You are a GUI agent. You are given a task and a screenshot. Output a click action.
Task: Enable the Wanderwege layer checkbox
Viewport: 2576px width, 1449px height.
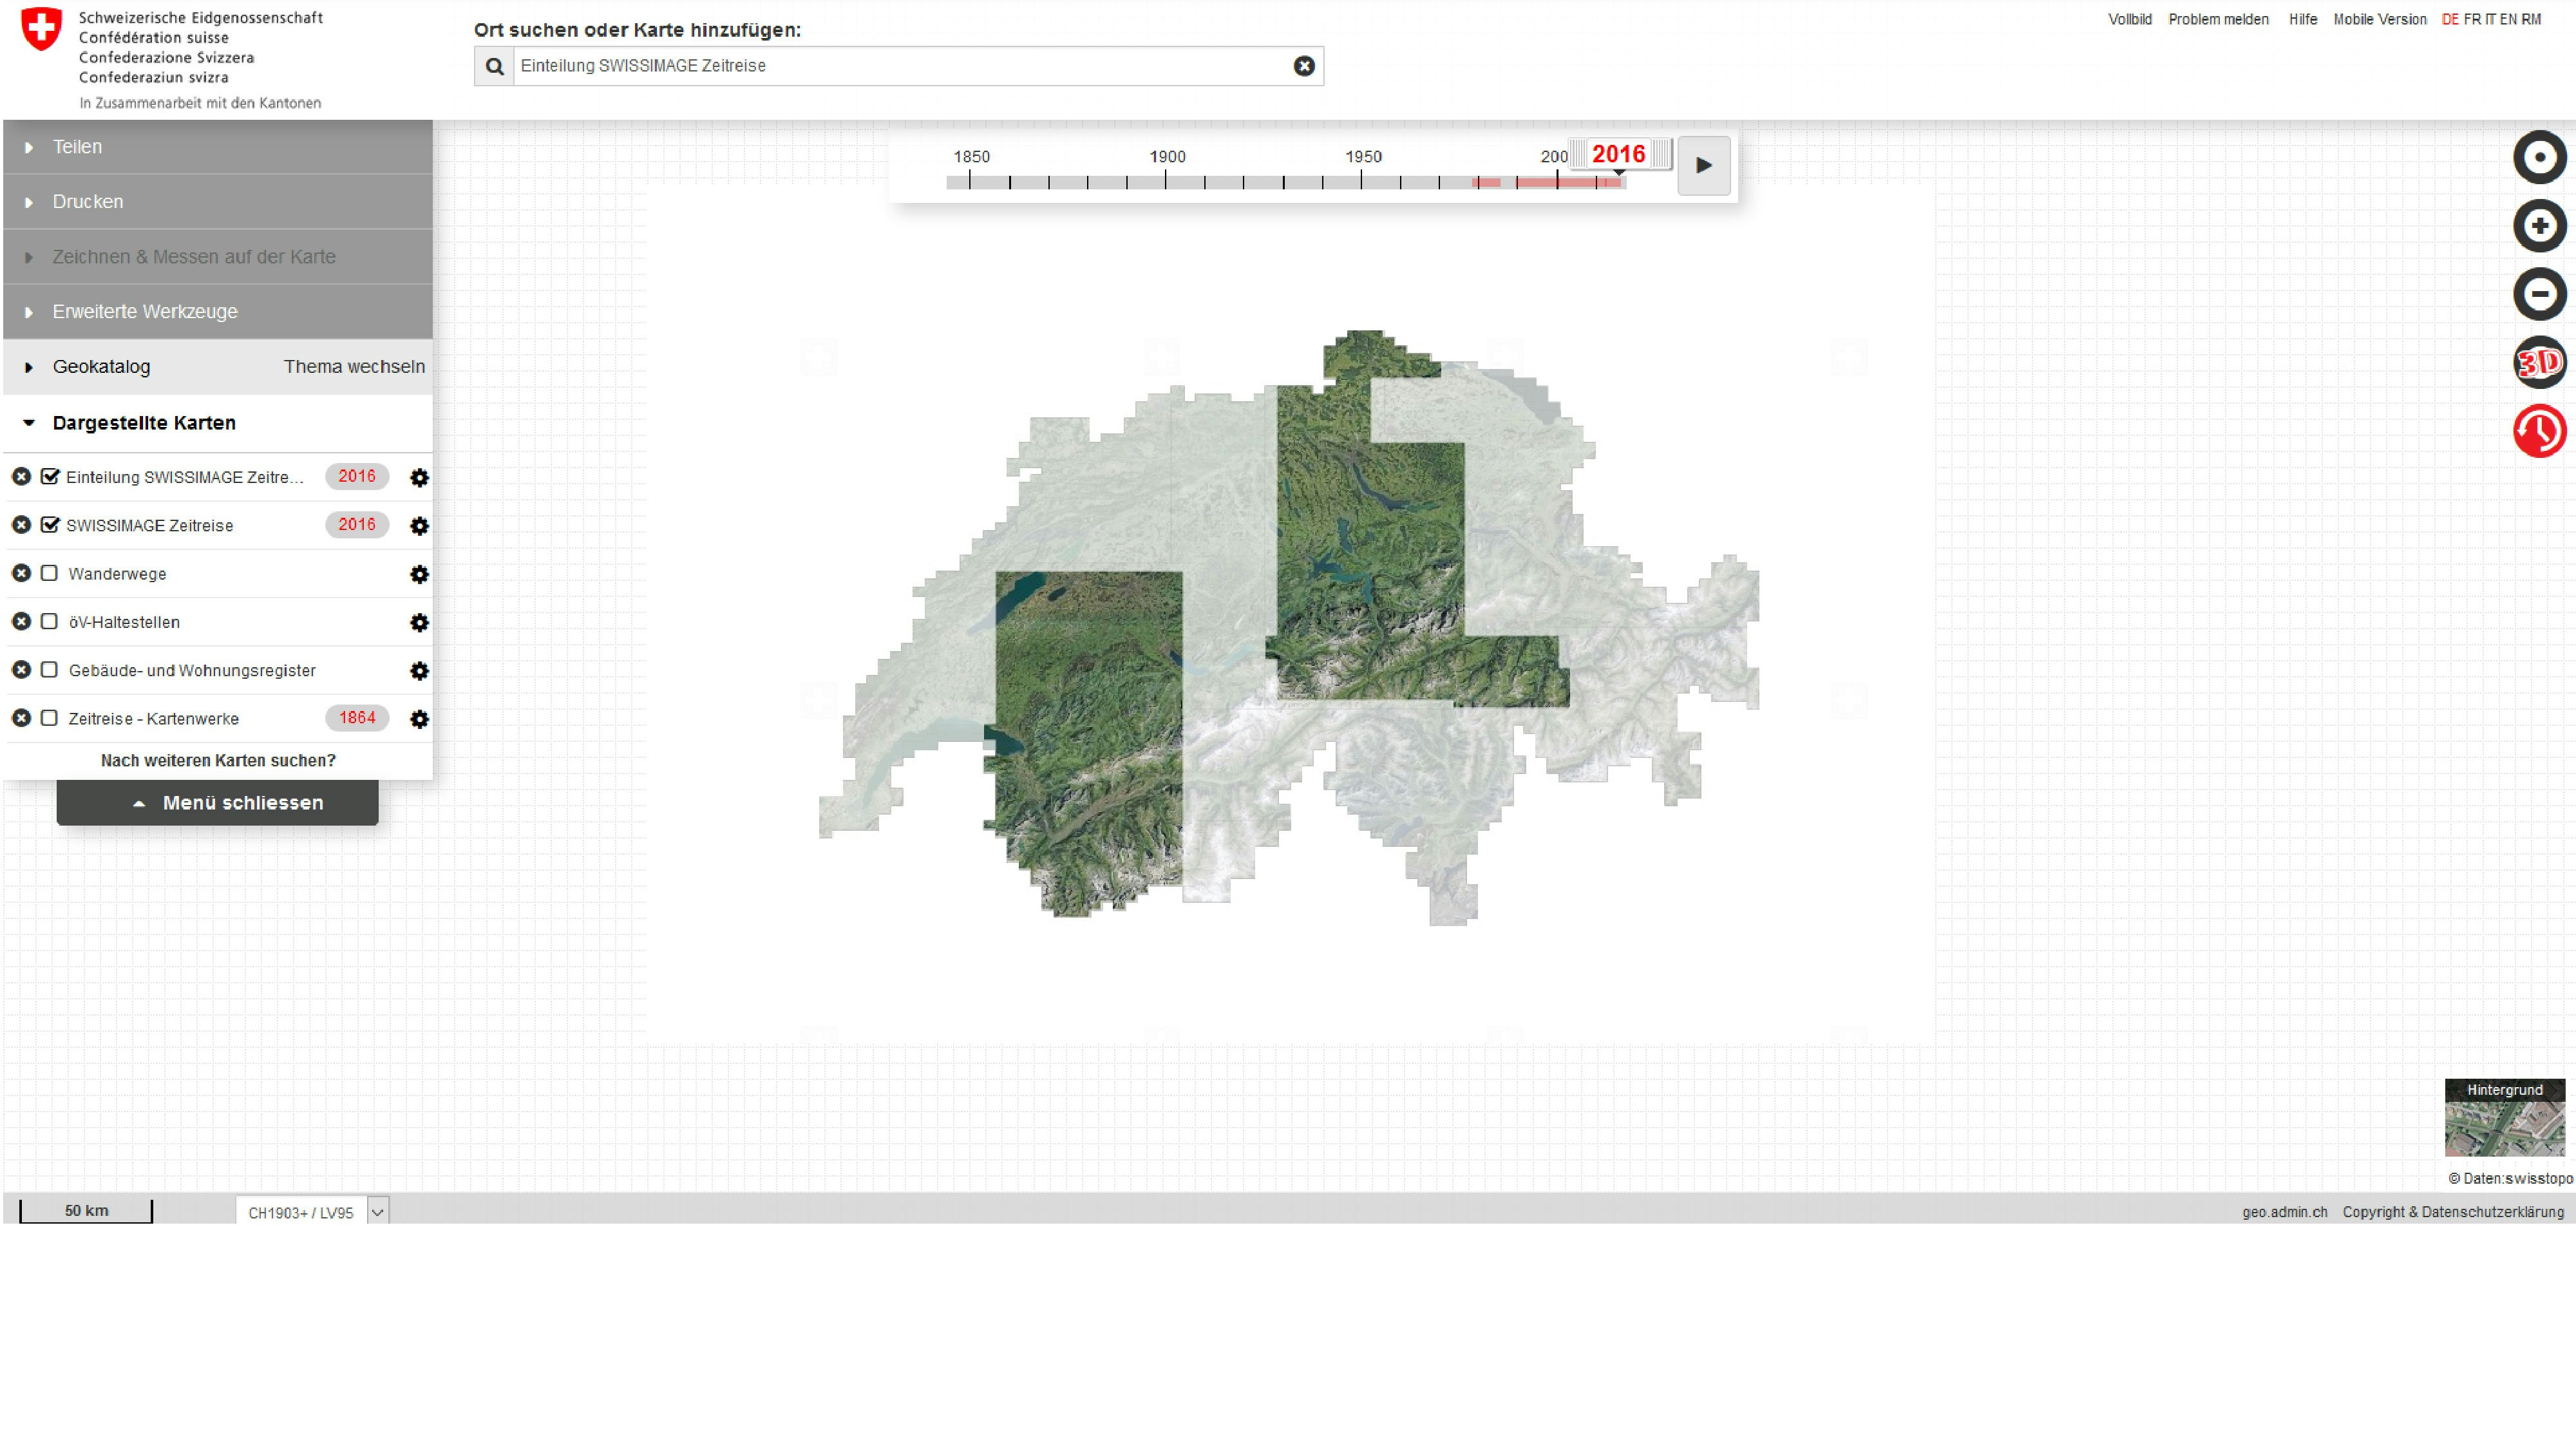click(x=49, y=573)
